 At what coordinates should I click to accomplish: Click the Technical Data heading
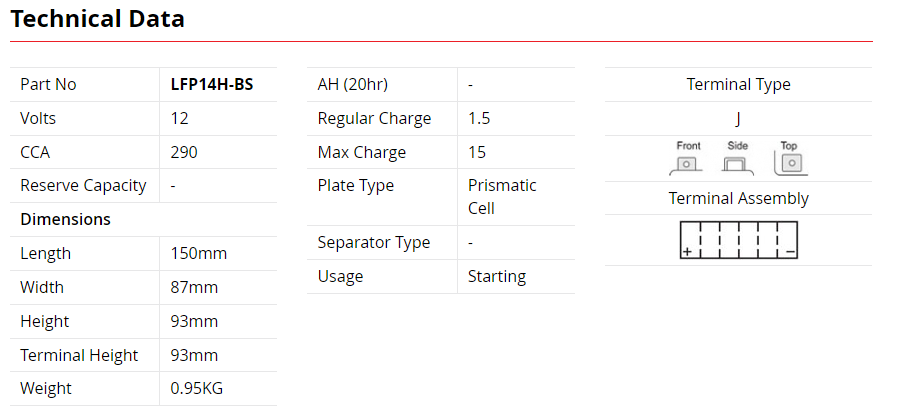pos(97,19)
